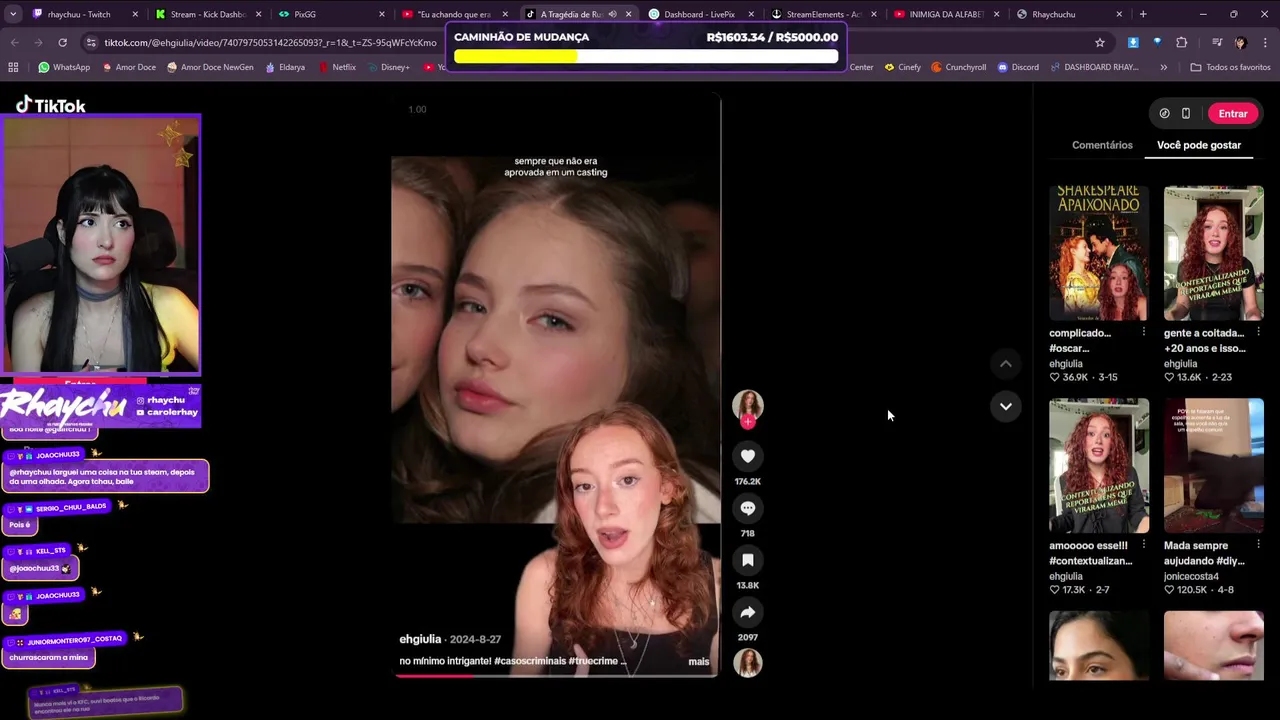Mute the tab via the speaker icon on the TikTok tab

coord(612,14)
